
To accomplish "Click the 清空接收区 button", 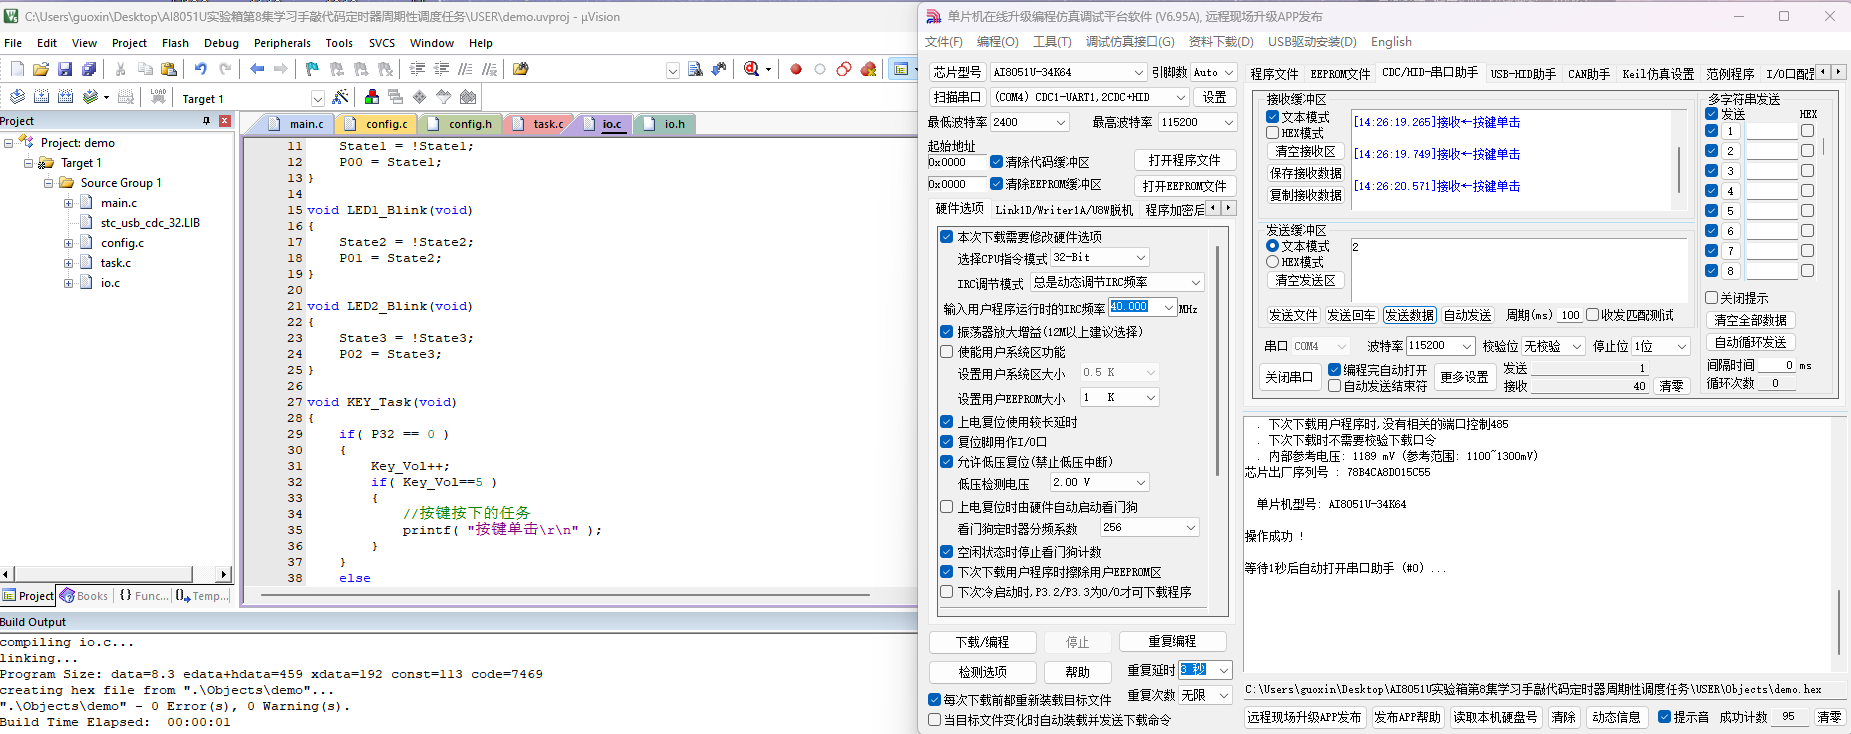I will [x=1305, y=152].
